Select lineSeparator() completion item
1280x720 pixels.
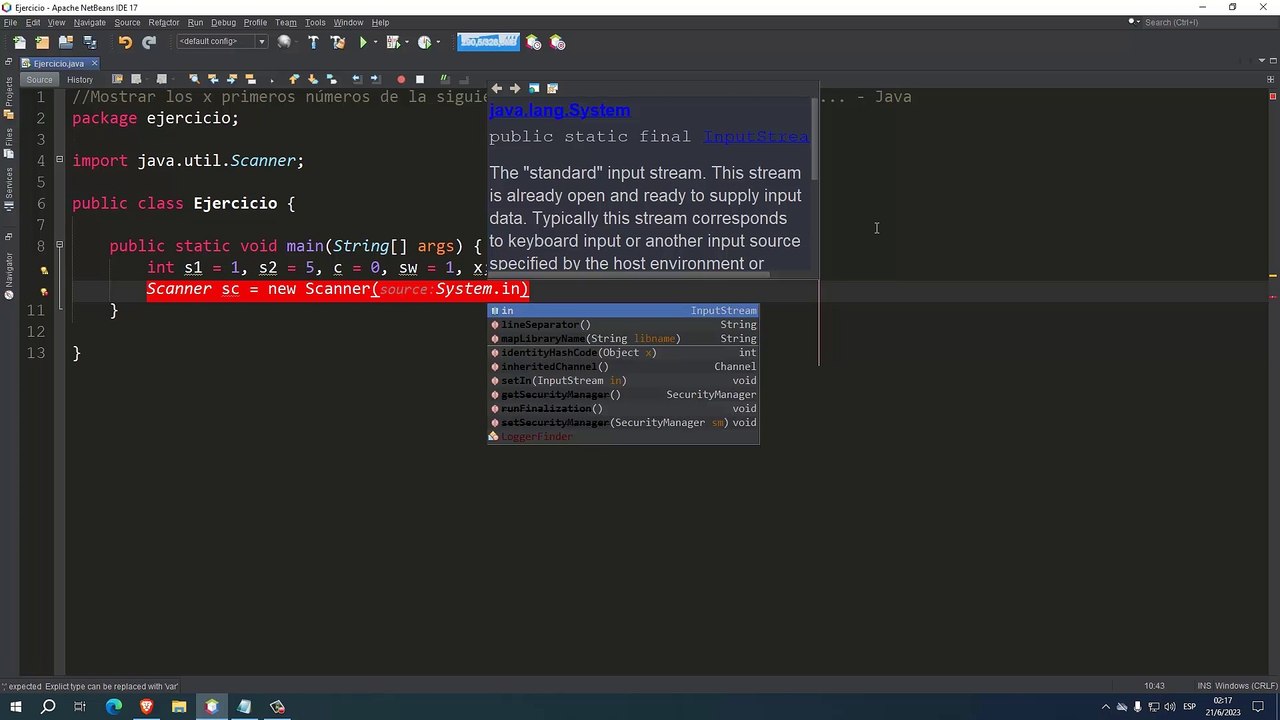623,325
